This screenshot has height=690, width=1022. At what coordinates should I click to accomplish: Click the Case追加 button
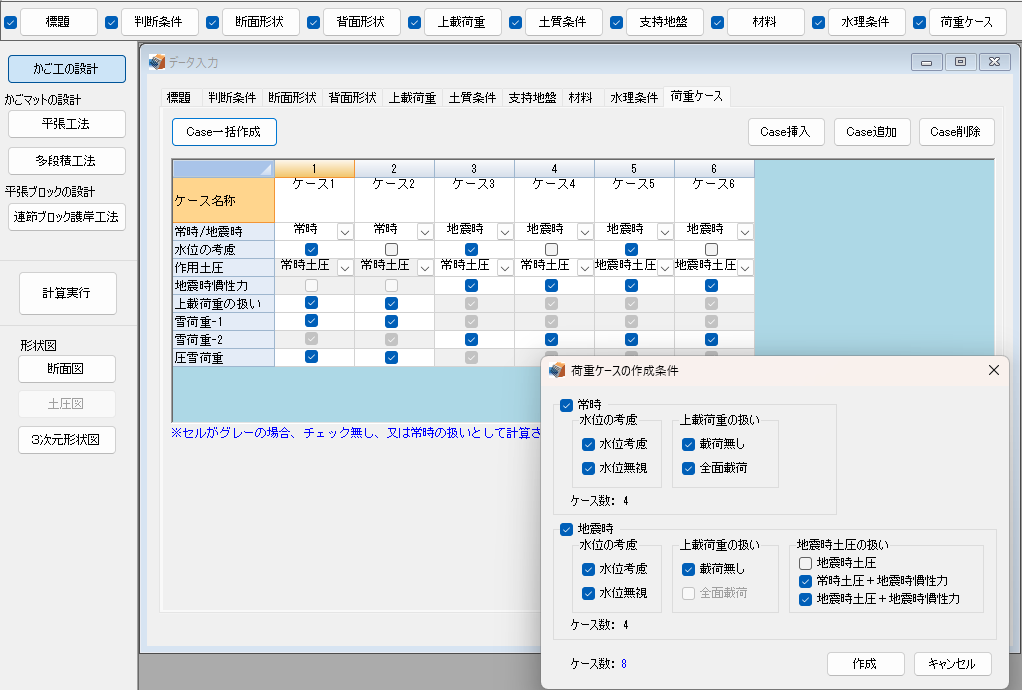pyautogui.click(x=872, y=132)
